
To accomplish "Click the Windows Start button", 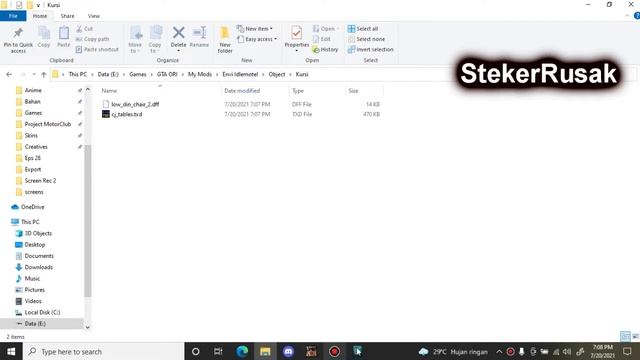I will pyautogui.click(x=11, y=351).
